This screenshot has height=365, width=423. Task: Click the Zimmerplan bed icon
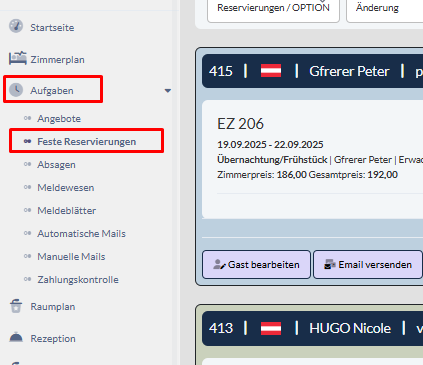tap(17, 58)
